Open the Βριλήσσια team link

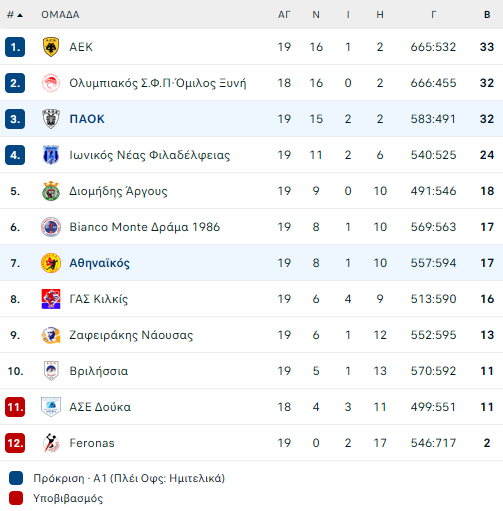click(99, 371)
